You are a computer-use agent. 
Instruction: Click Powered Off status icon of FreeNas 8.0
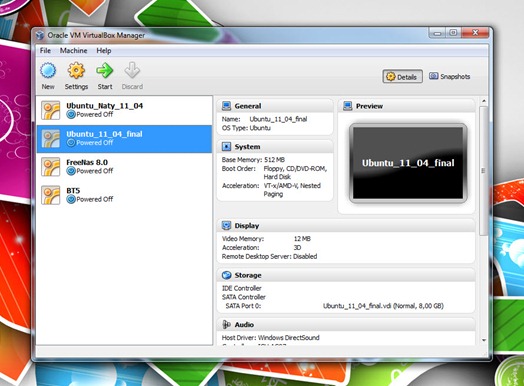click(71, 171)
